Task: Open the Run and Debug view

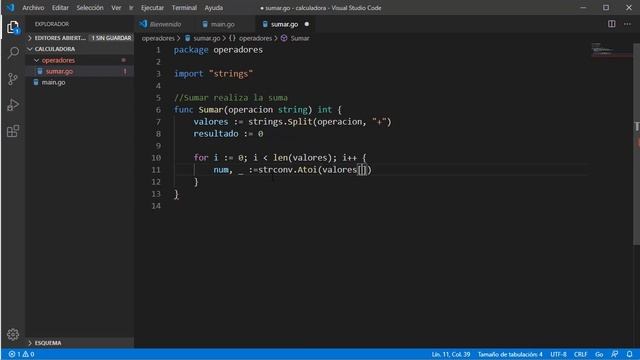Action: click(x=13, y=105)
